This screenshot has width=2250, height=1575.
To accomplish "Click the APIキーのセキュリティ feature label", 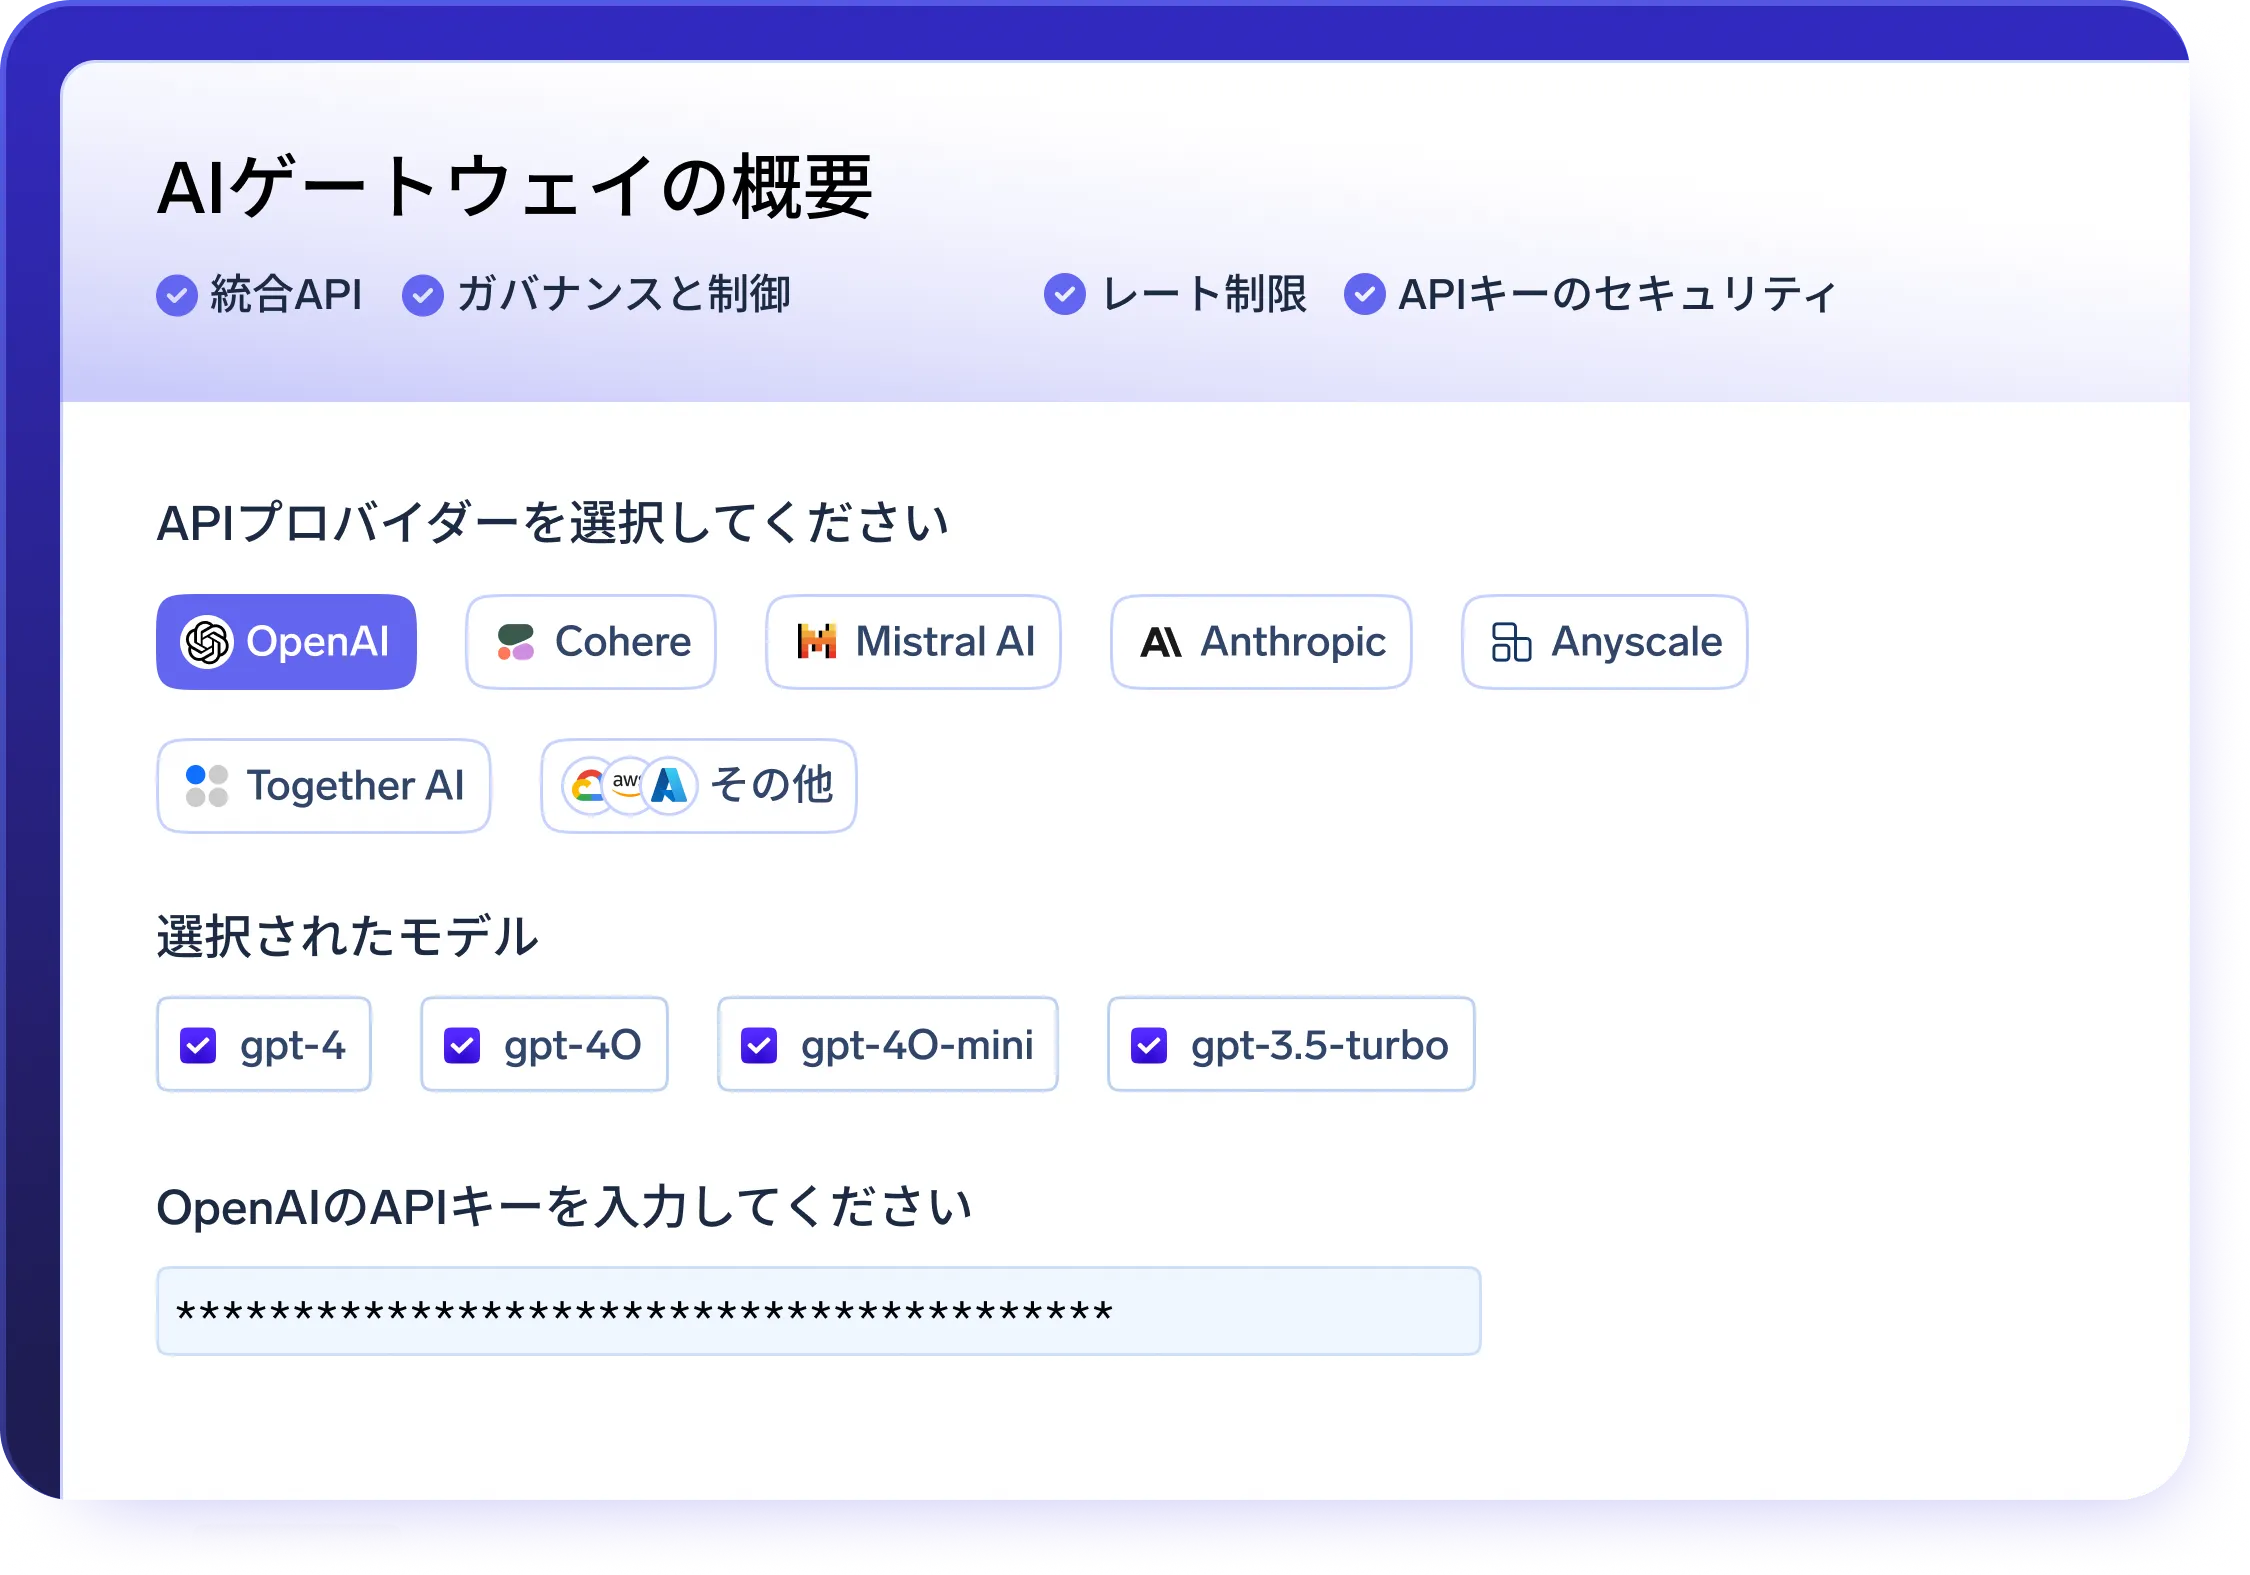I will 1617,294.
